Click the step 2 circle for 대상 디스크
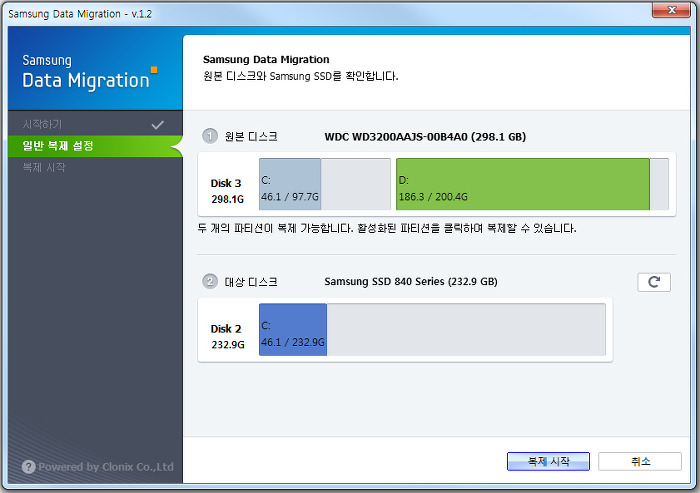Viewport: 700px width, 493px height. 210,281
